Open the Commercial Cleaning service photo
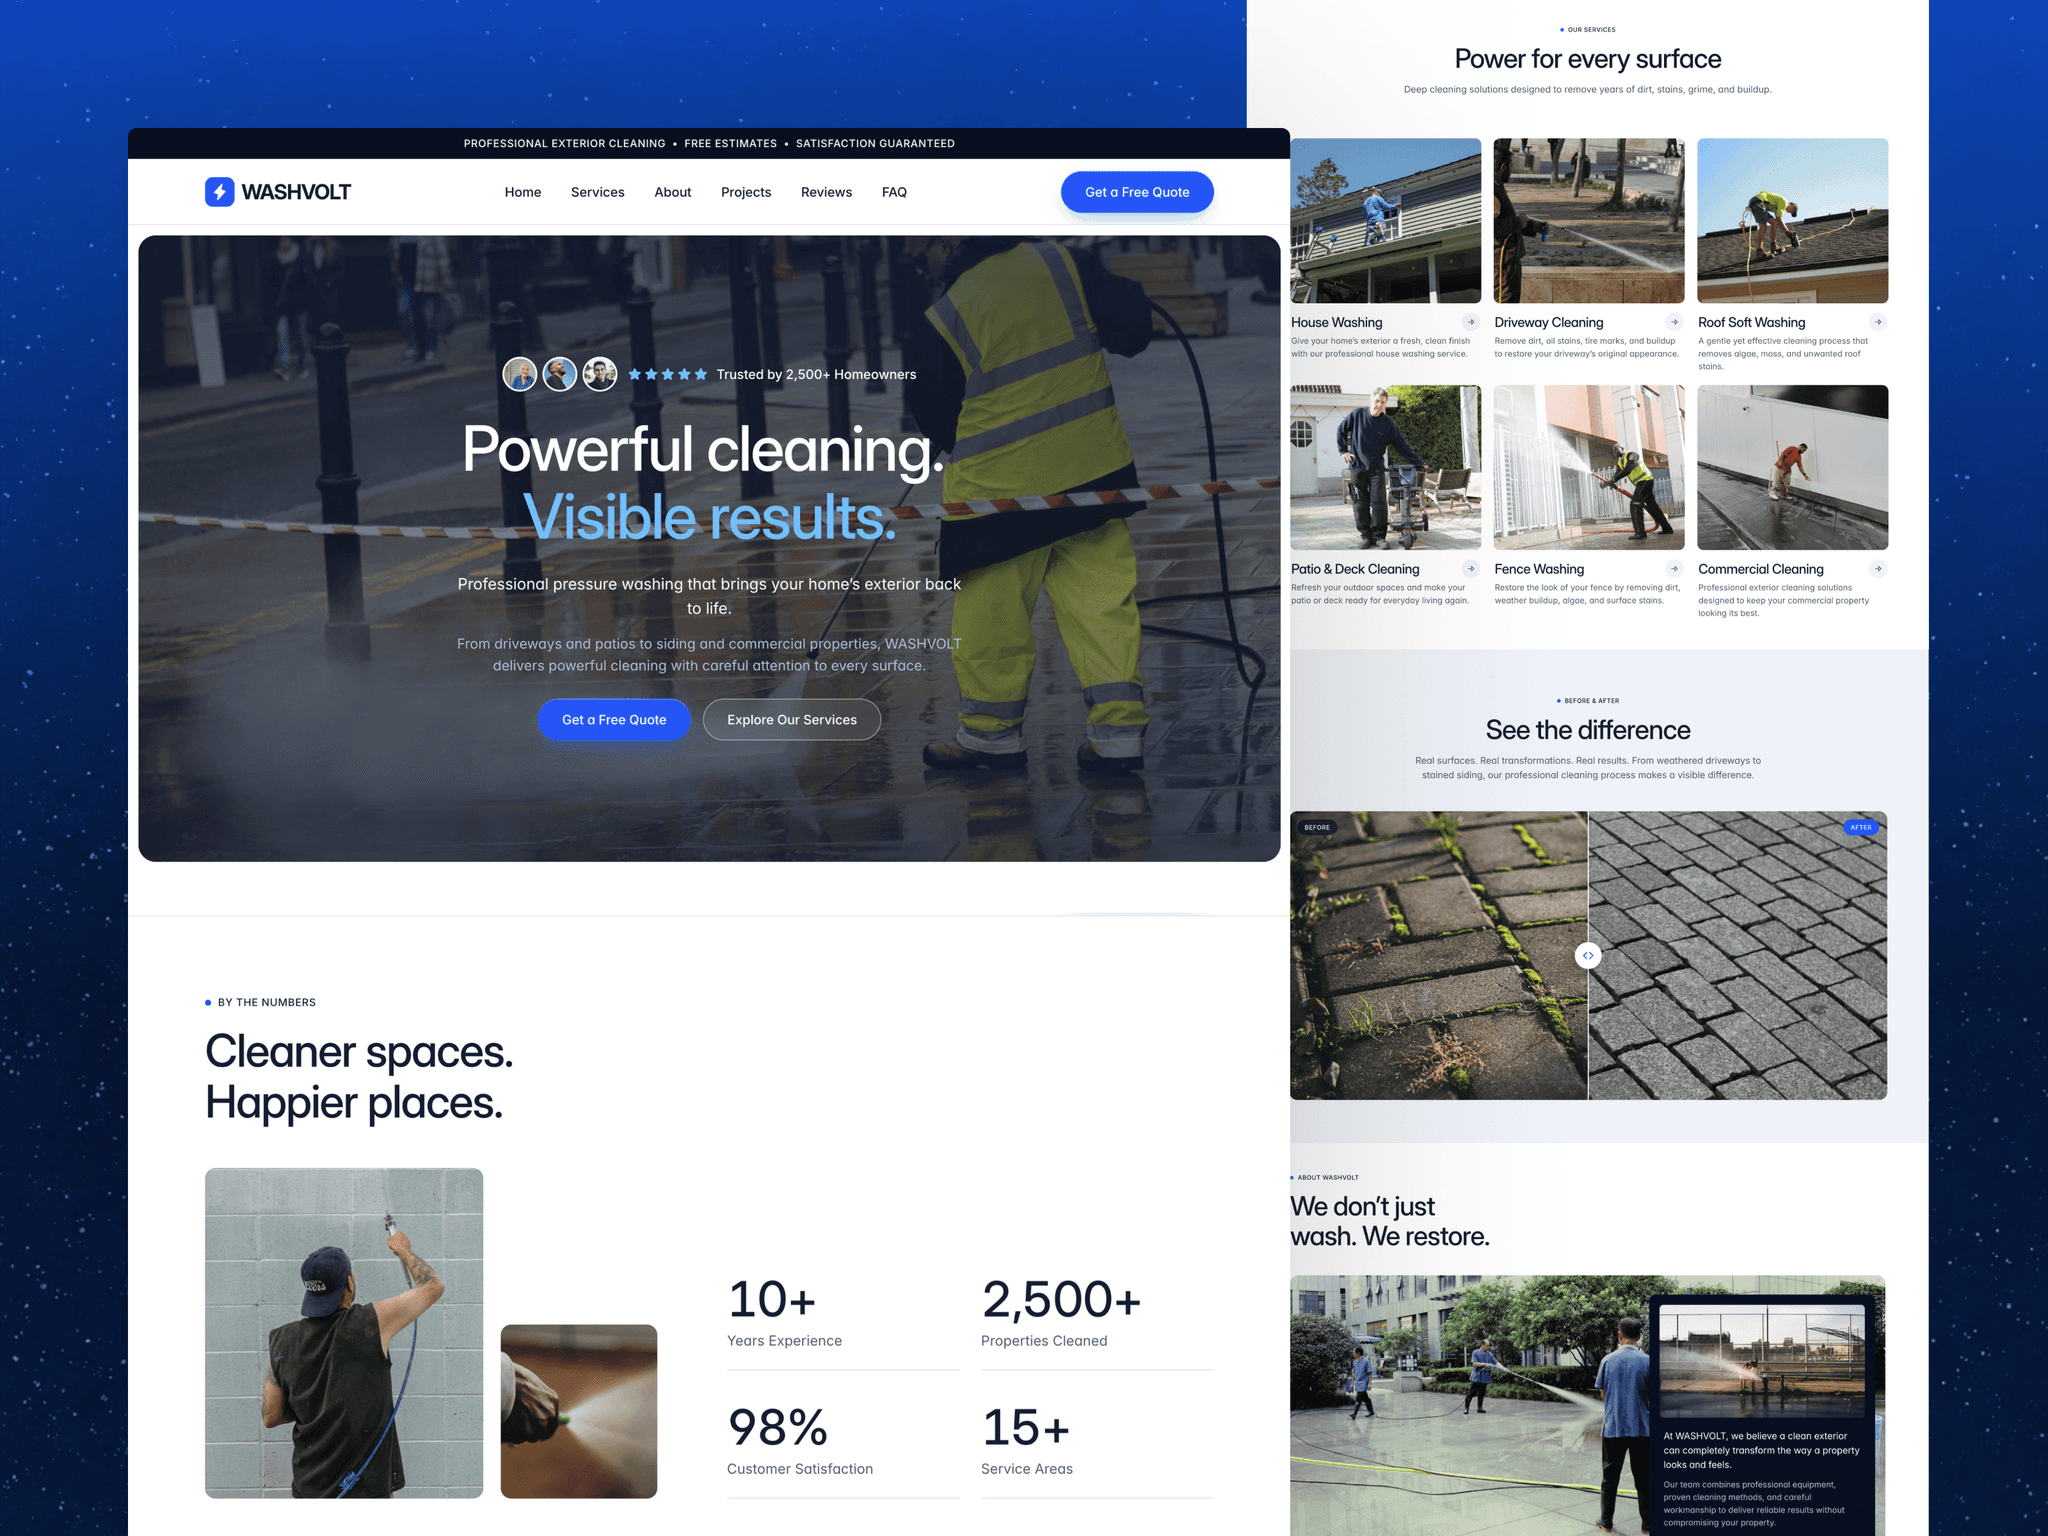Image resolution: width=2048 pixels, height=1536 pixels. point(1793,468)
